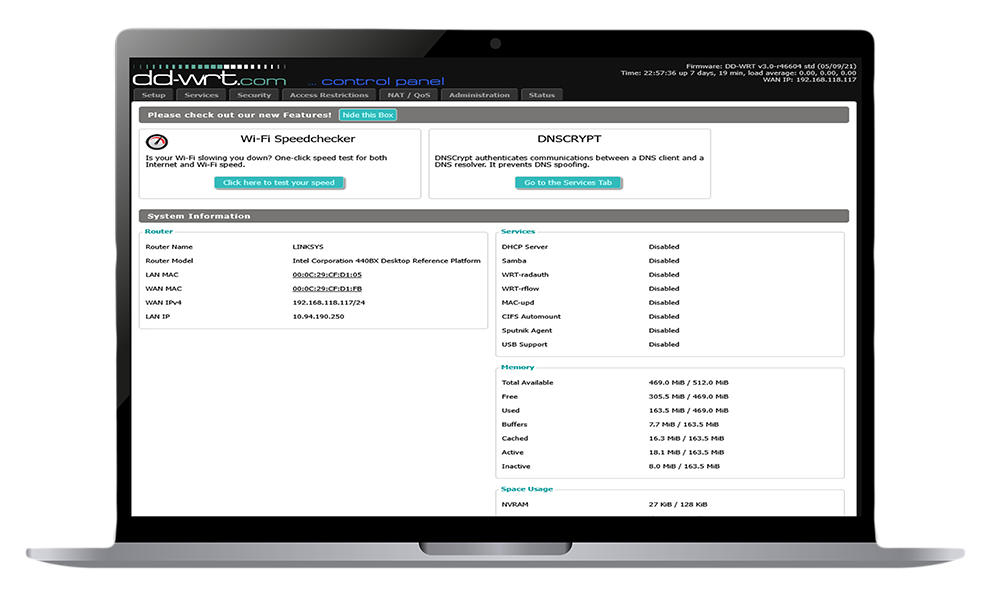Switch to the Services tab
The image size is (991, 600).
[201, 95]
